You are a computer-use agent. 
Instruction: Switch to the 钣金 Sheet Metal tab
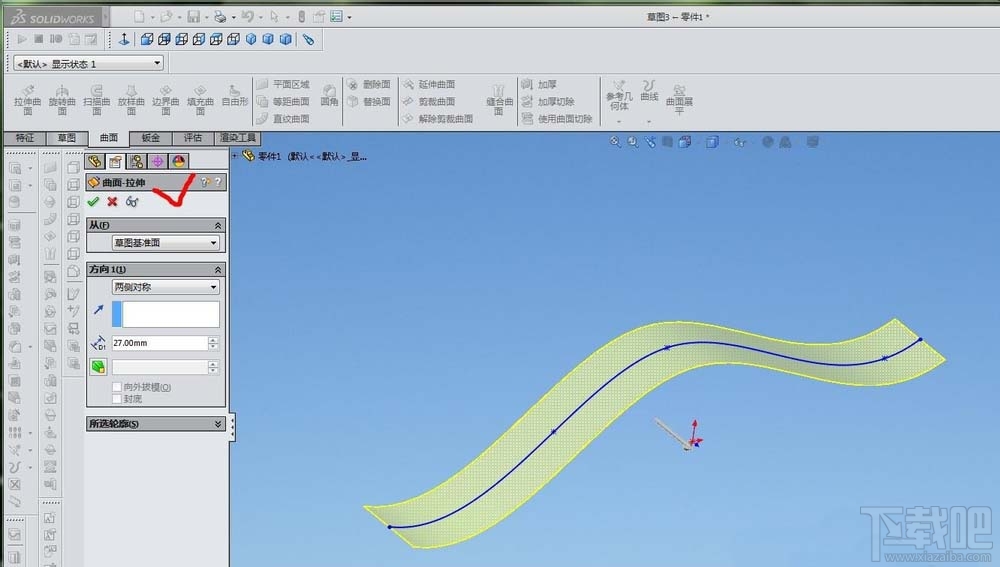pyautogui.click(x=151, y=138)
